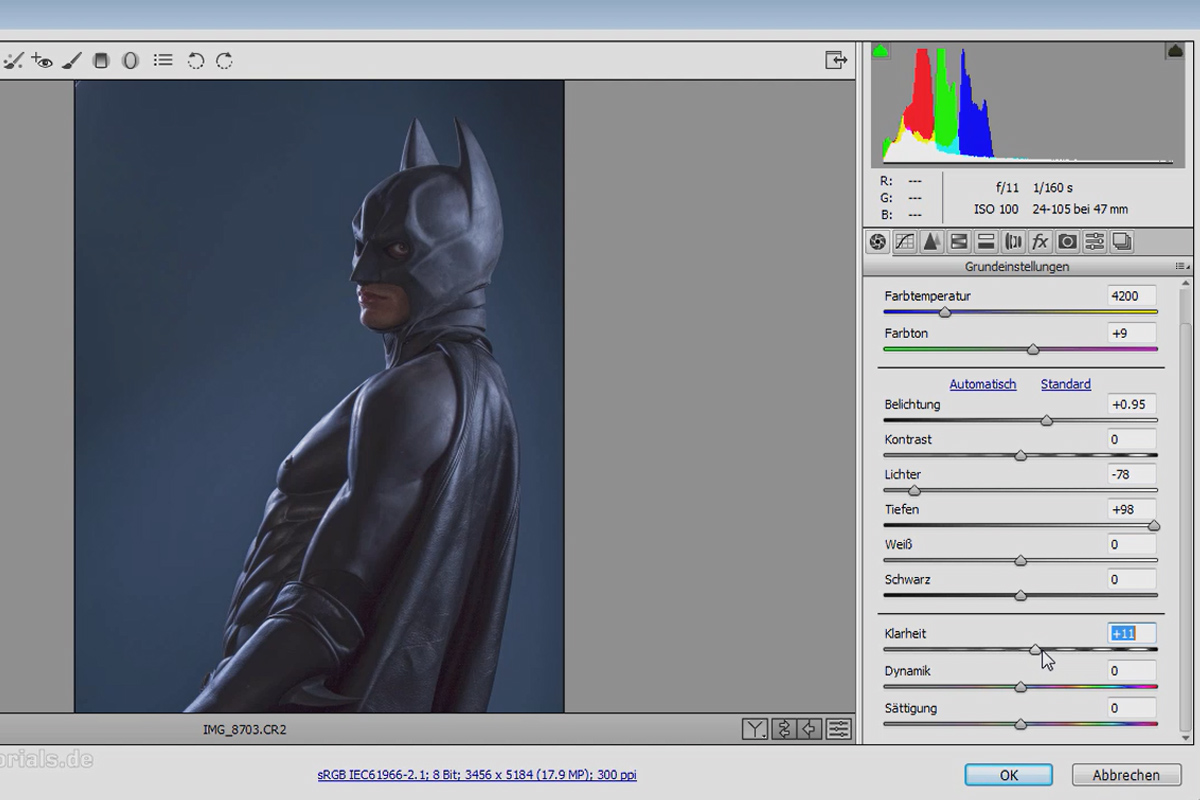This screenshot has width=1200, height=800.
Task: Select the Adjustment Brush tool
Action: tap(70, 61)
